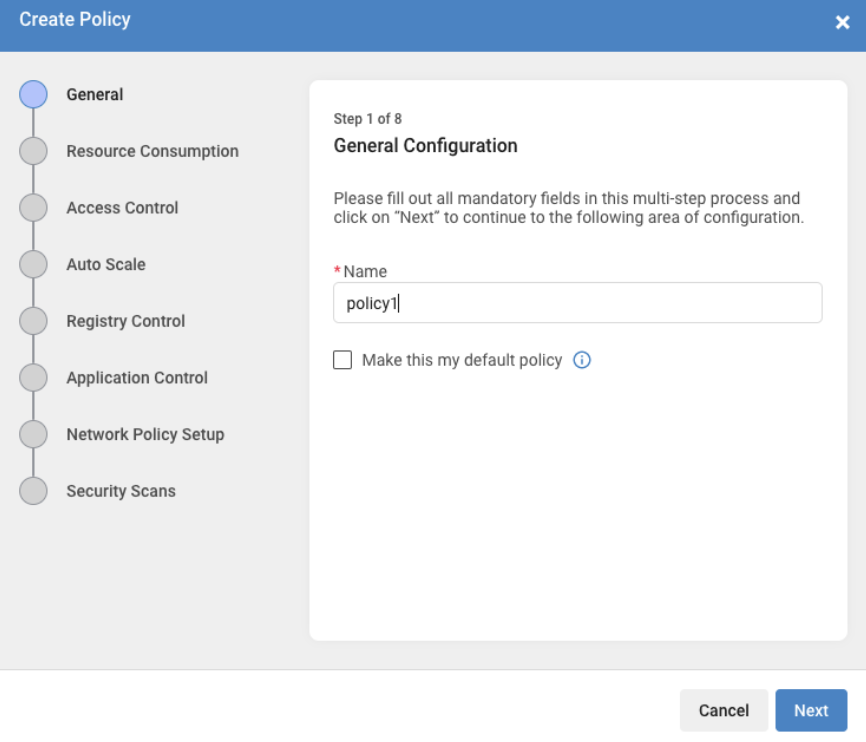Click the Auto Scale step circle
The height and width of the screenshot is (742, 866).
33,264
